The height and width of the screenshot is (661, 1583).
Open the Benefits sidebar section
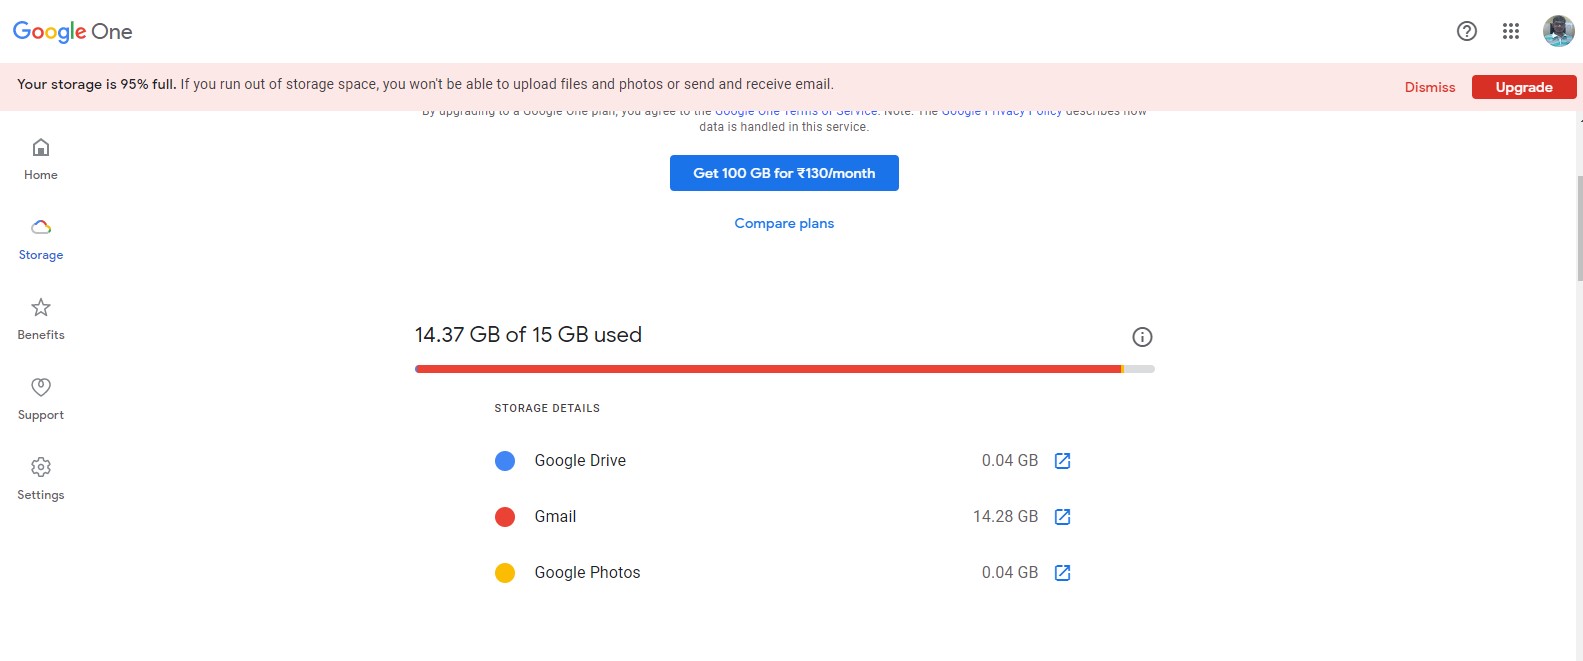[x=41, y=319]
